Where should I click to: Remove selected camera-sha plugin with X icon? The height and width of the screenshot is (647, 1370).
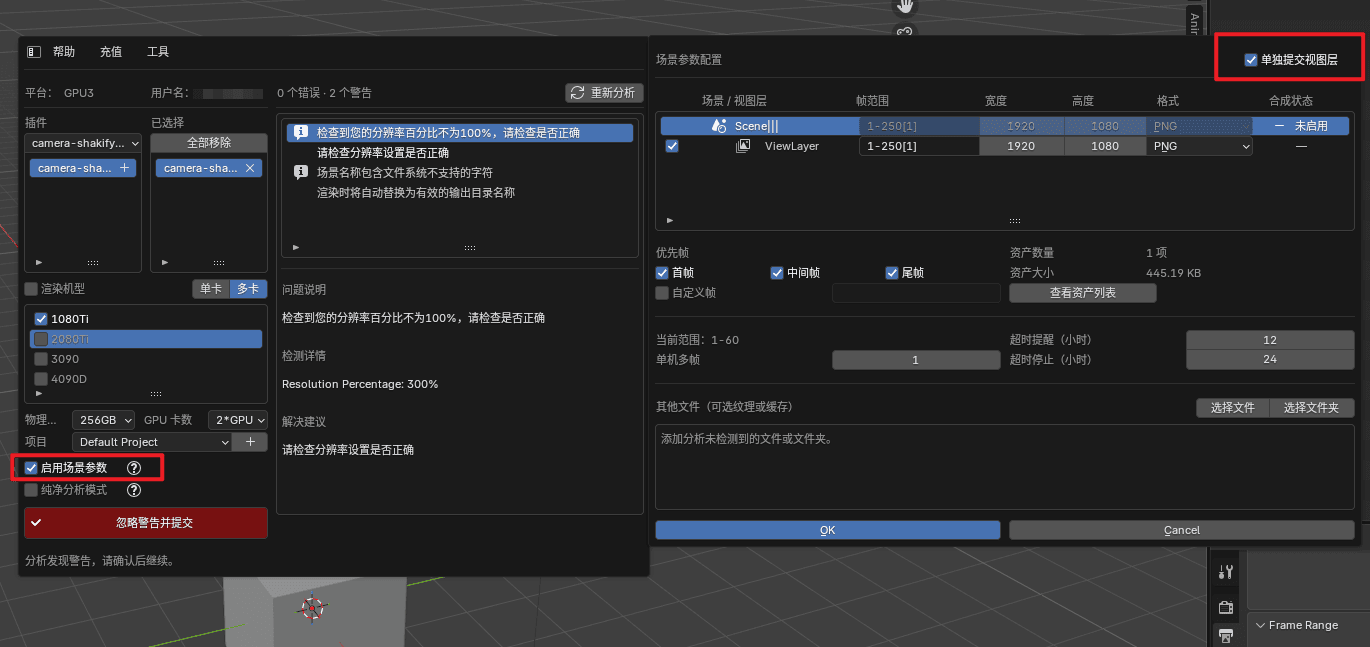click(250, 168)
